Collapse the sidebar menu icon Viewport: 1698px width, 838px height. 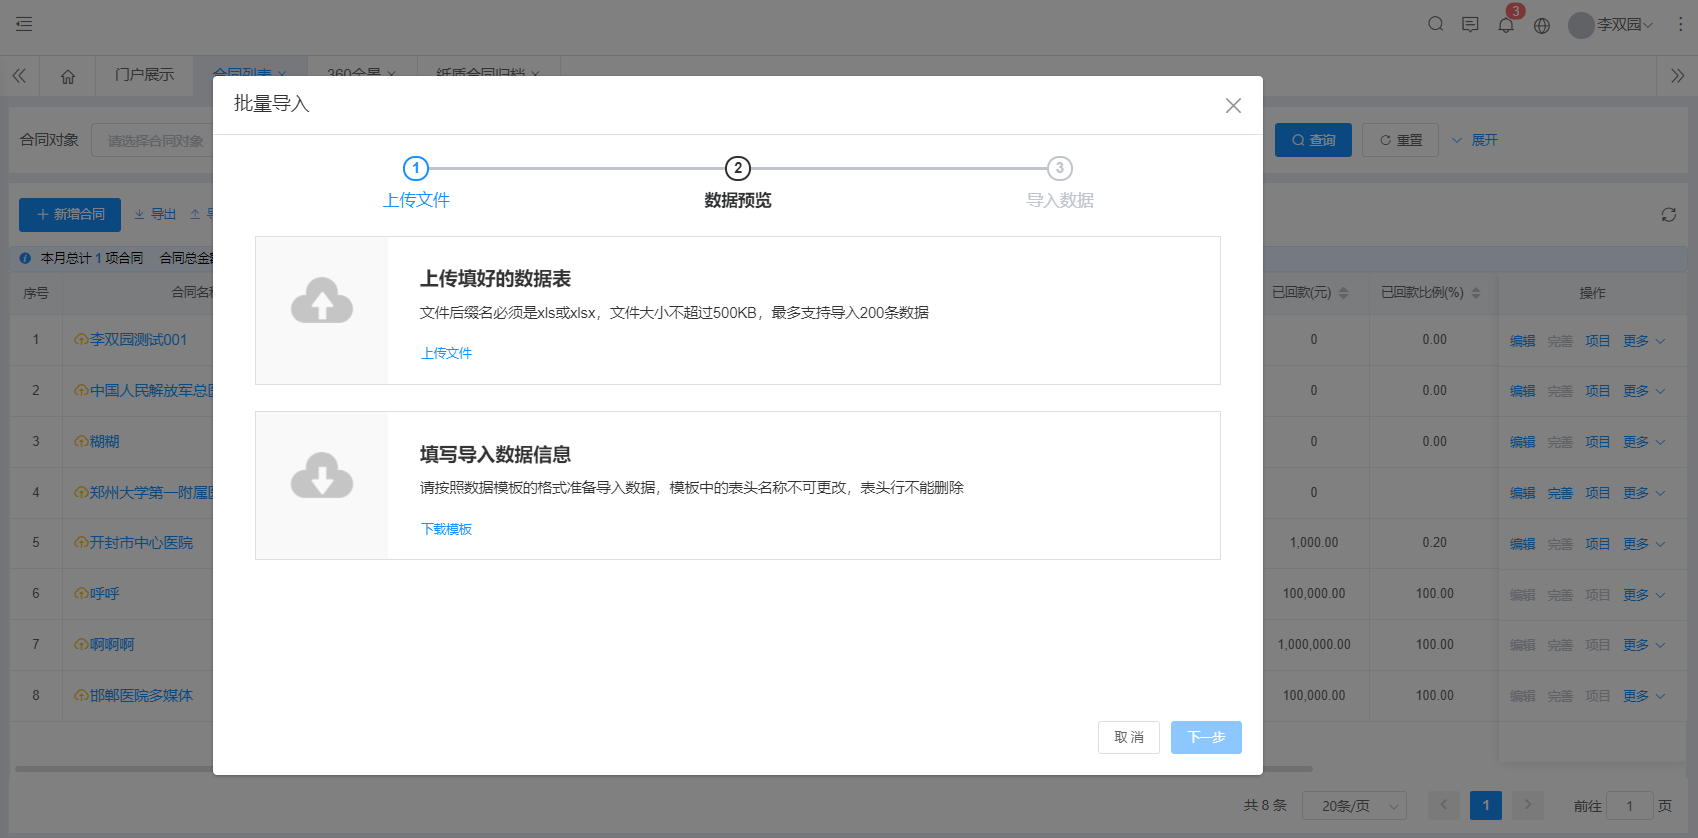24,24
